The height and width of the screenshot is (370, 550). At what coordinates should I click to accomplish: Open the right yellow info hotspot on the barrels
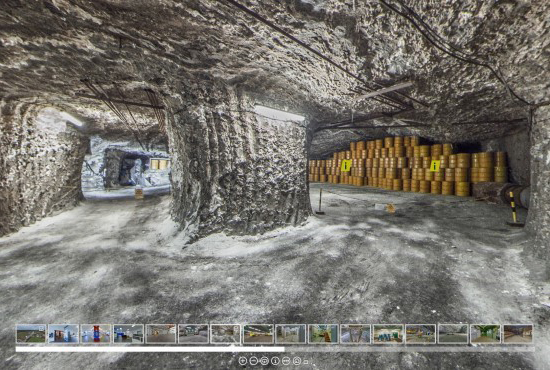[x=435, y=166]
